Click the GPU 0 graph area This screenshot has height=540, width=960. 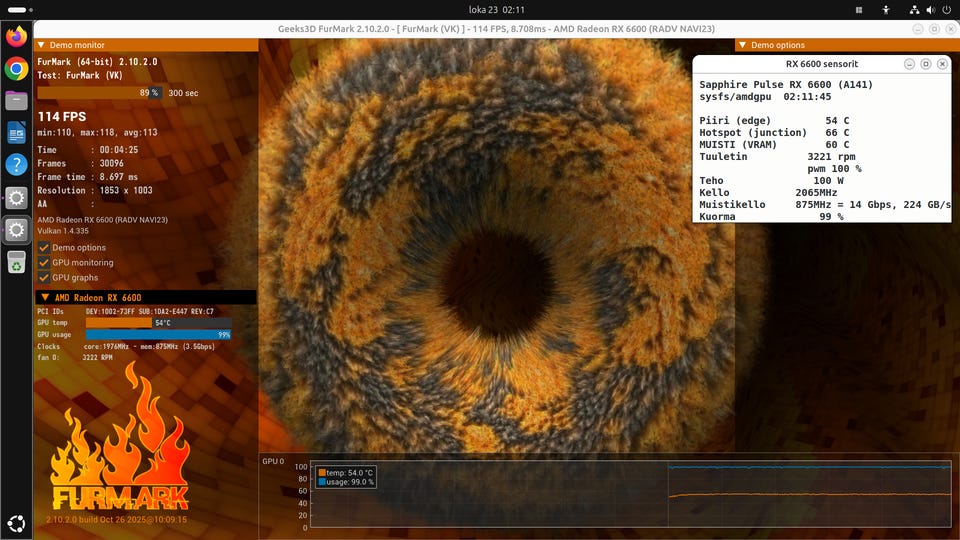pyautogui.click(x=631, y=493)
